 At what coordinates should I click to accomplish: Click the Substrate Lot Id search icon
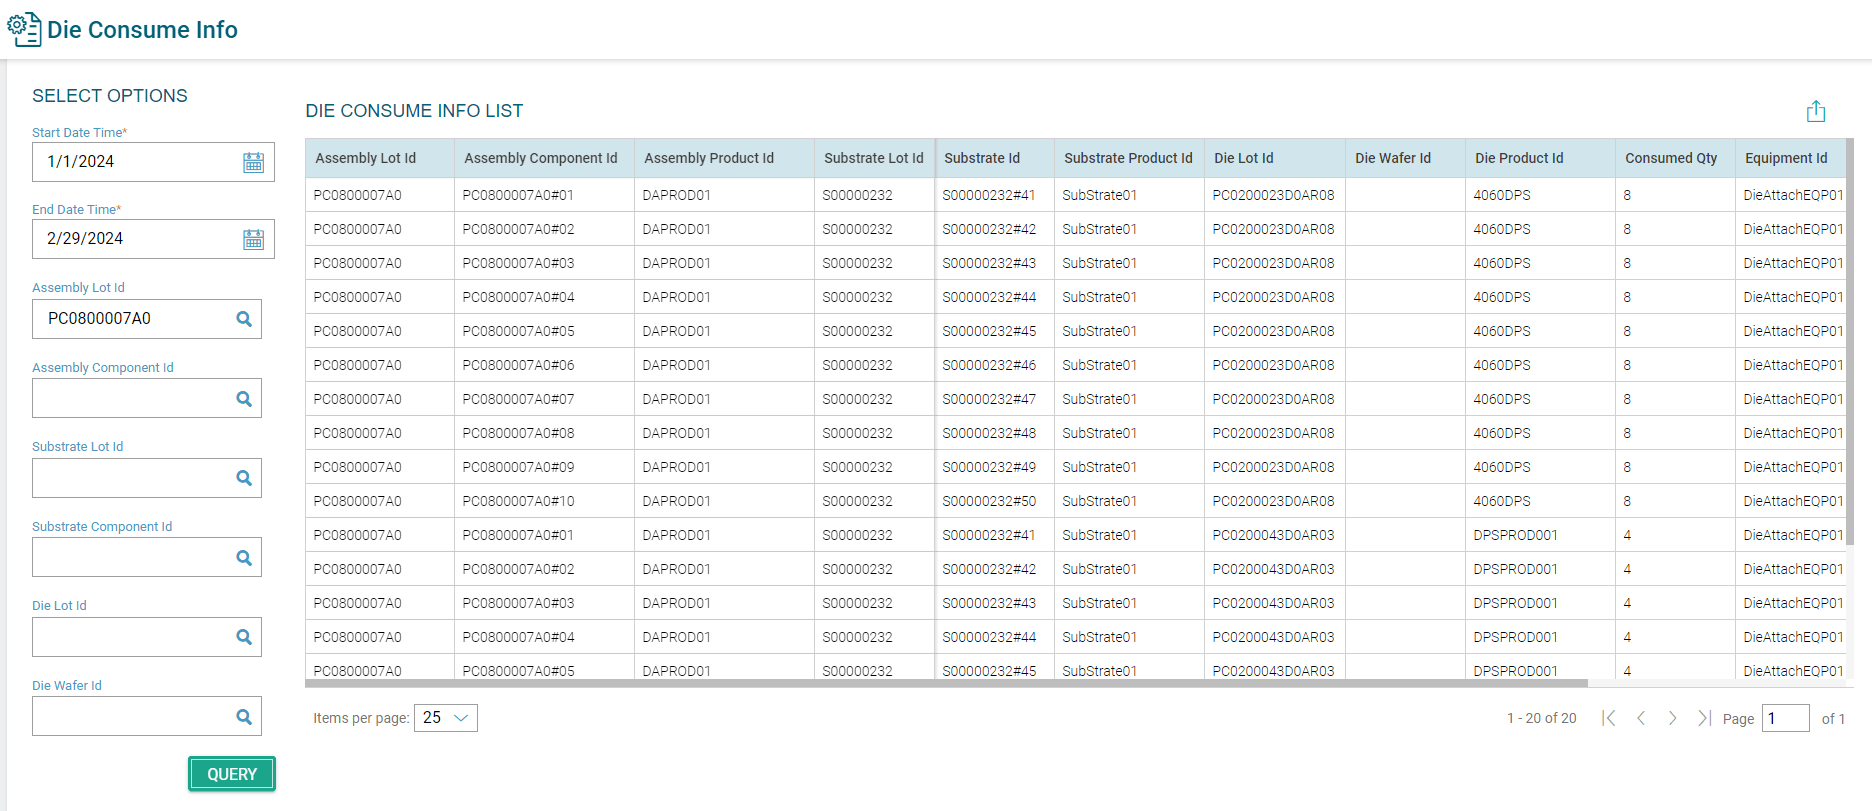[x=243, y=478]
